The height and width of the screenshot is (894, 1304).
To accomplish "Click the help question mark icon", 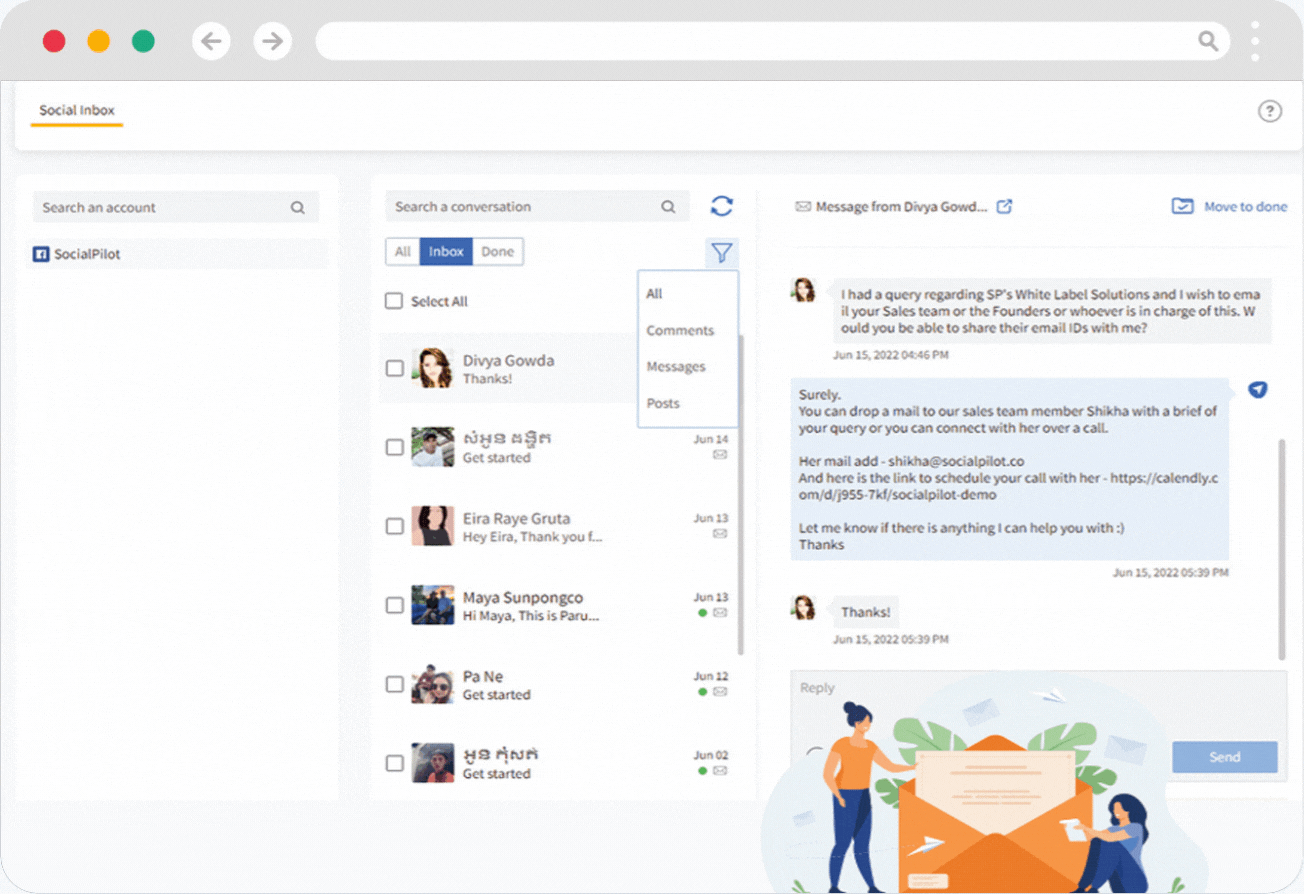I will point(1270,111).
